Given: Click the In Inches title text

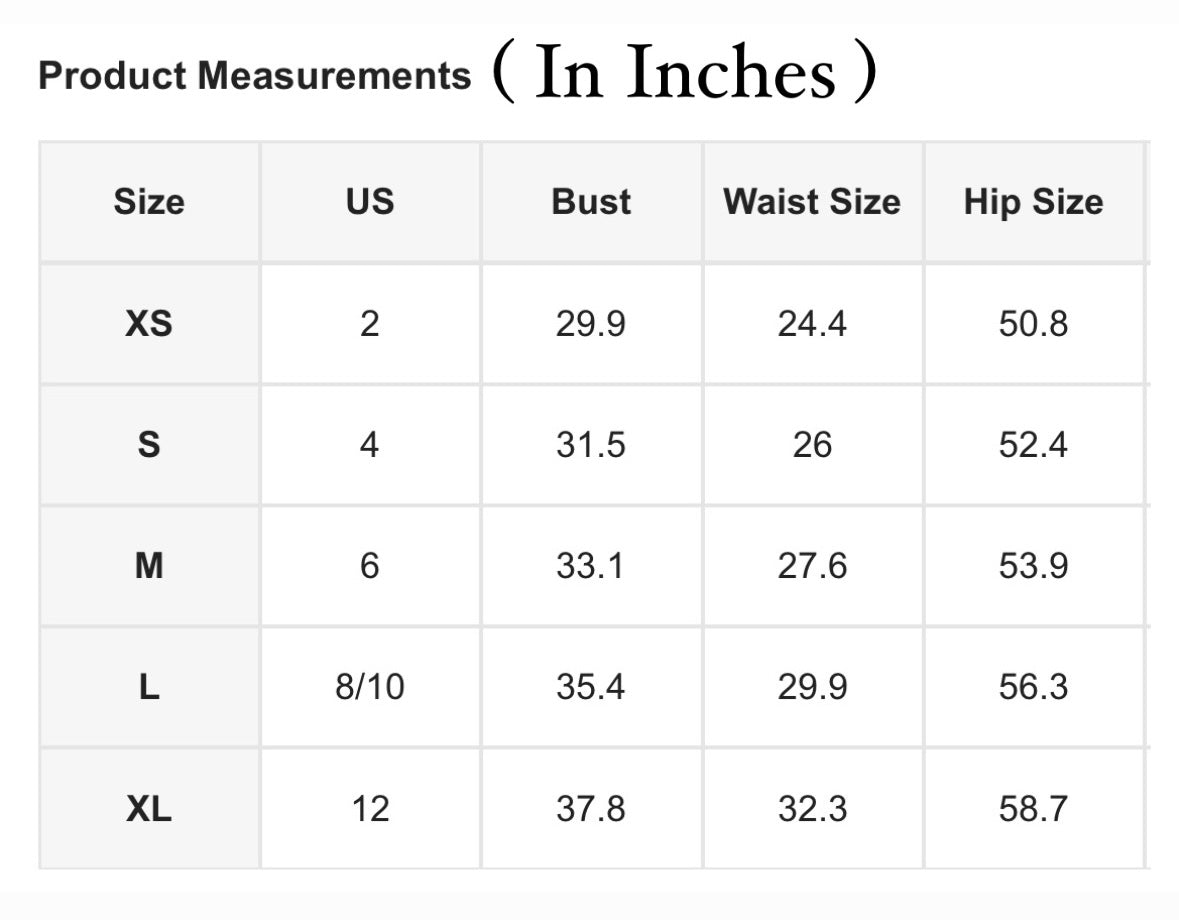Looking at the screenshot, I should [685, 74].
